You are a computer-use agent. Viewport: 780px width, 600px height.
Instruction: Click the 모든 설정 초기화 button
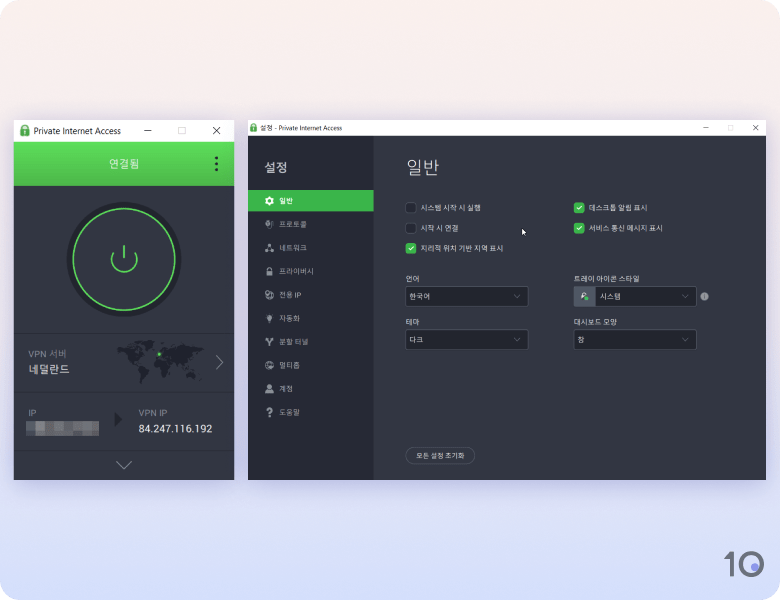click(440, 456)
